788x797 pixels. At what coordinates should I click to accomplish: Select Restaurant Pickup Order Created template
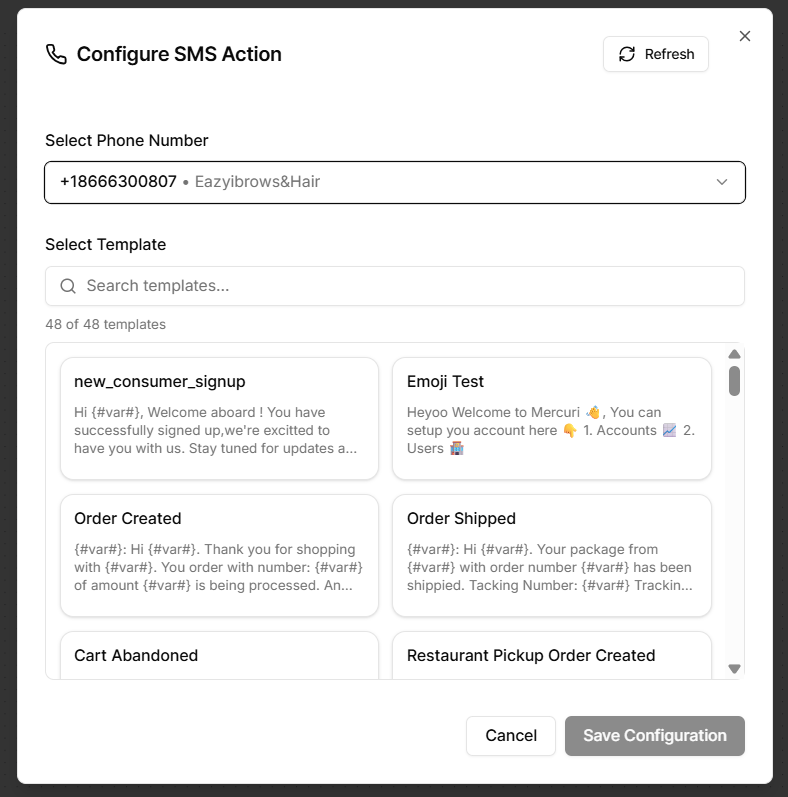(551, 656)
